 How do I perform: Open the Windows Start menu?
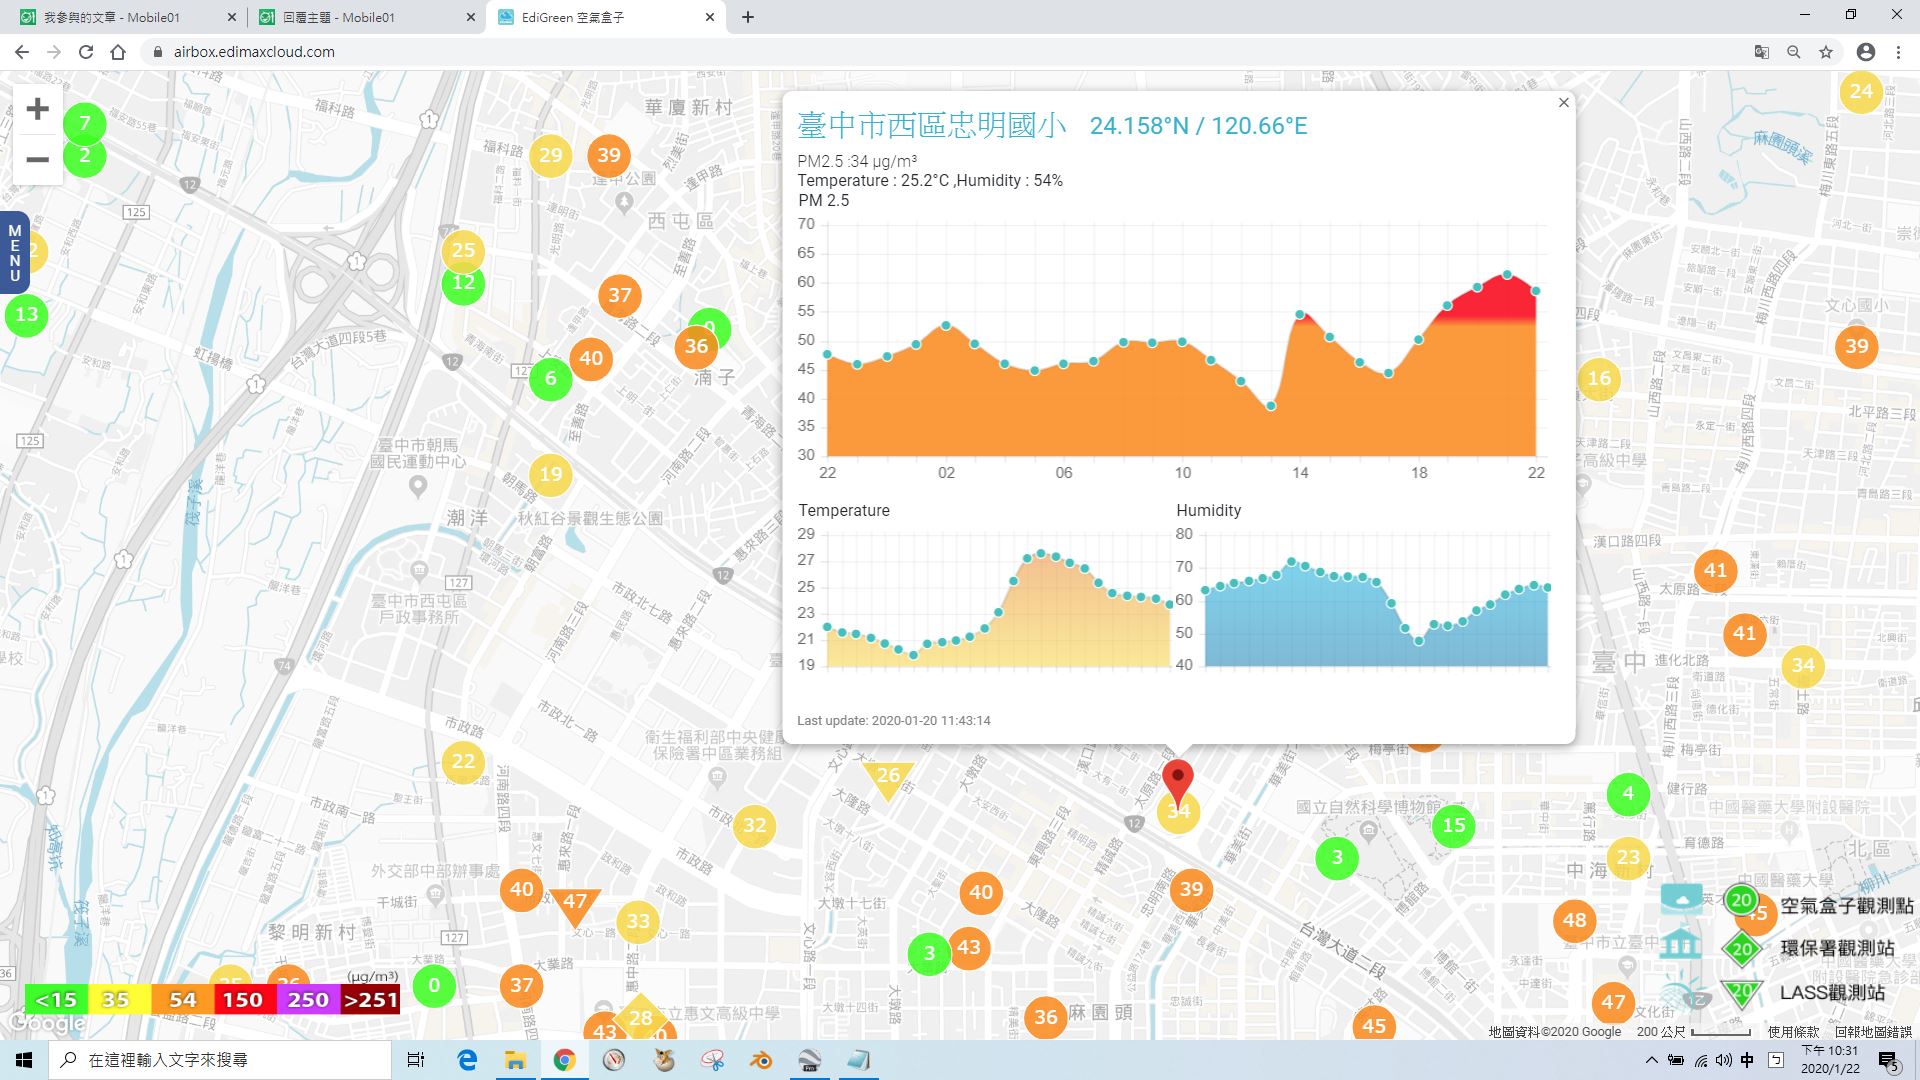click(24, 1060)
